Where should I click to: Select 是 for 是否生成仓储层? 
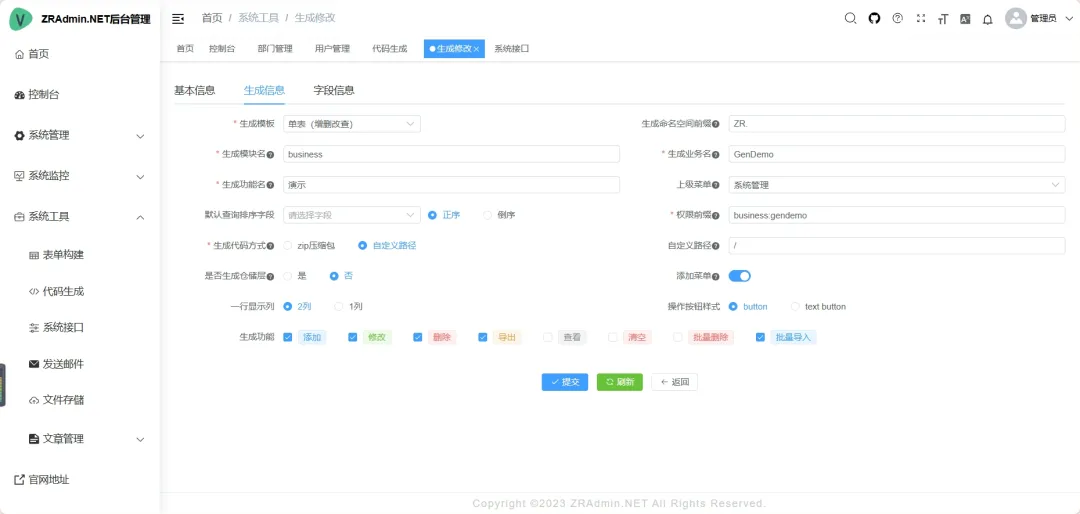(x=288, y=276)
